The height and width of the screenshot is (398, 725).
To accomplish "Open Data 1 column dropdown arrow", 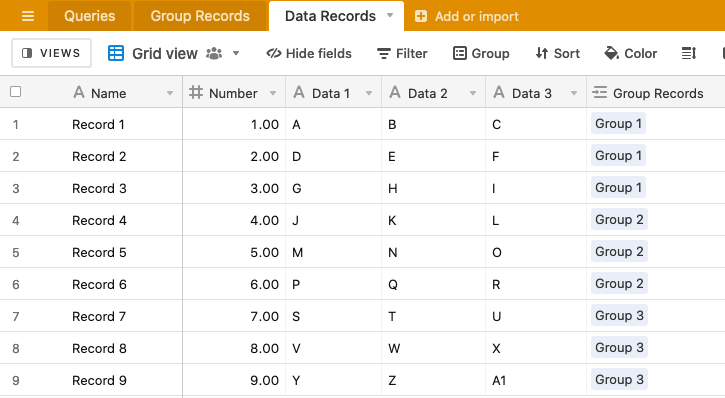I will [x=369, y=93].
